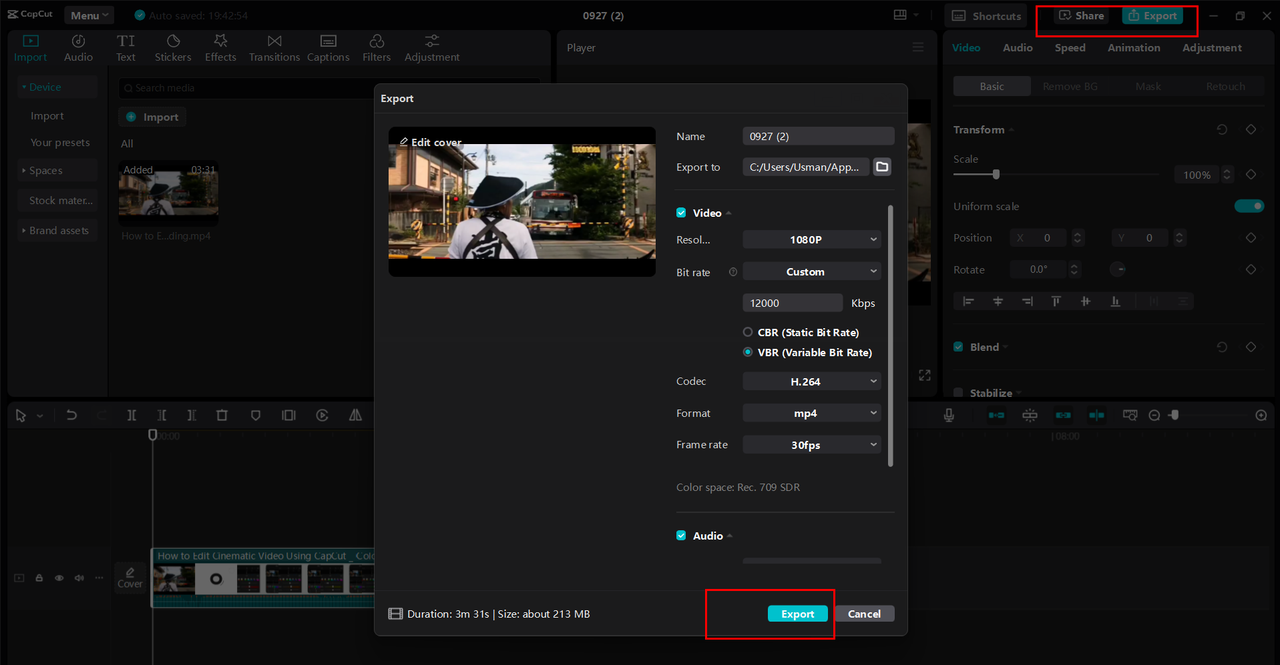The width and height of the screenshot is (1280, 665).
Task: Click the Bit rate info icon
Action: [733, 272]
